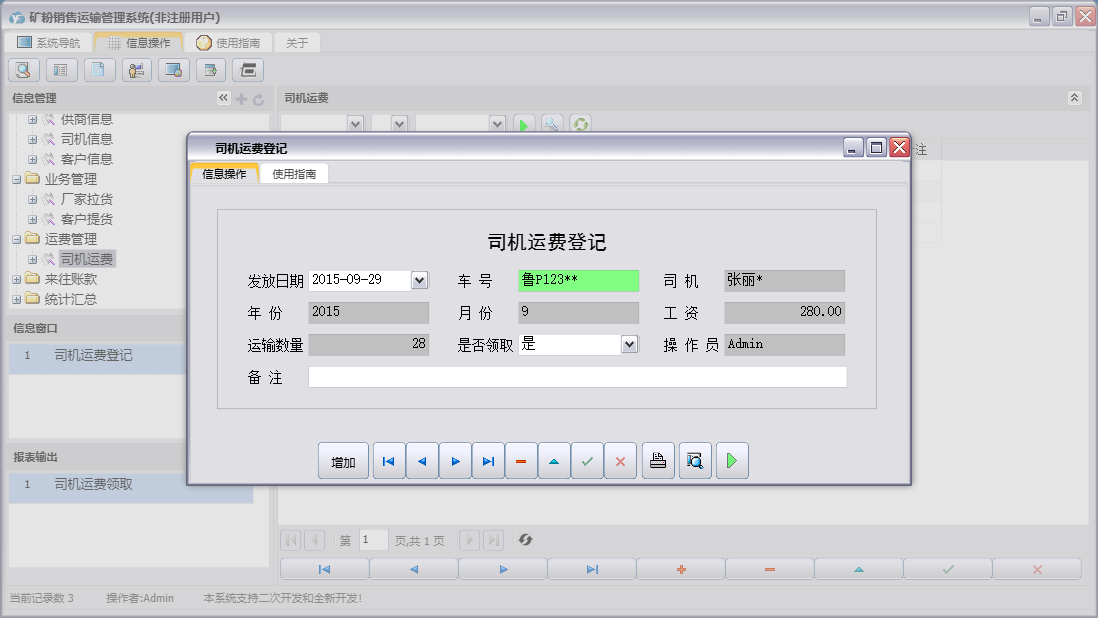This screenshot has height=618, width=1098.
Task: Open print preview with the magnifier icon
Action: (x=695, y=461)
